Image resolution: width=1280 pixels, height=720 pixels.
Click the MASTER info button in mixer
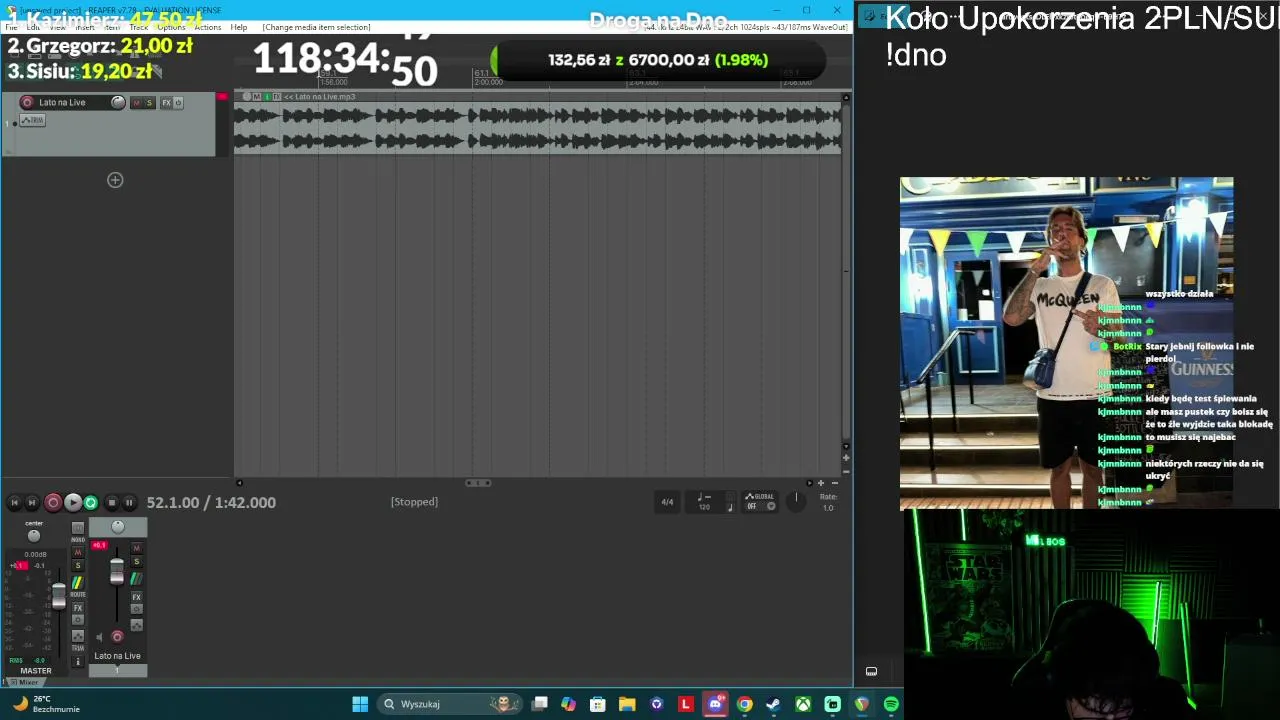(78, 661)
